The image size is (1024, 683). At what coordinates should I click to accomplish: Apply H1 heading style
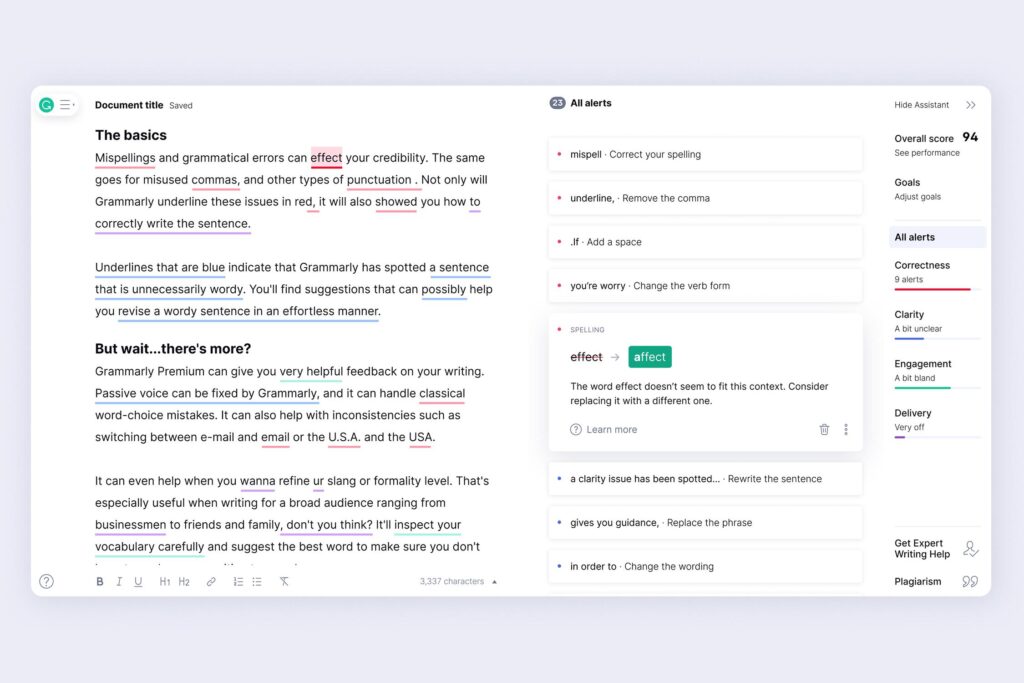tap(165, 582)
